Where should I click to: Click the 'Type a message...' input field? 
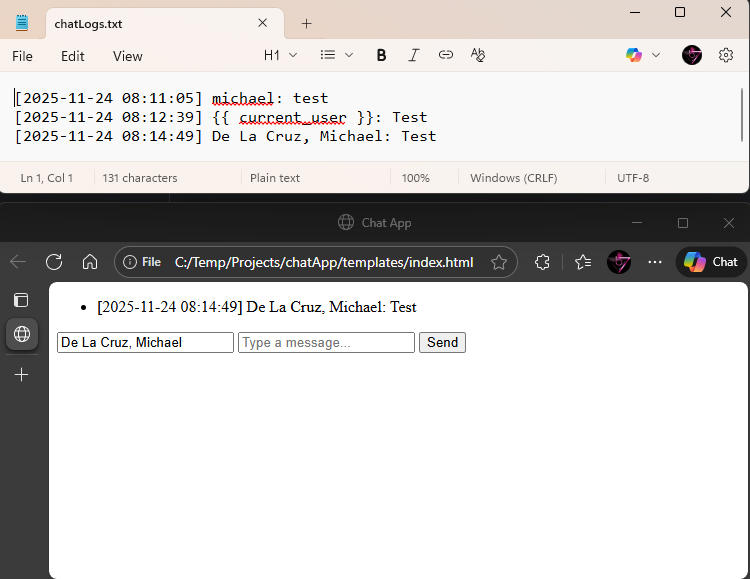(326, 343)
